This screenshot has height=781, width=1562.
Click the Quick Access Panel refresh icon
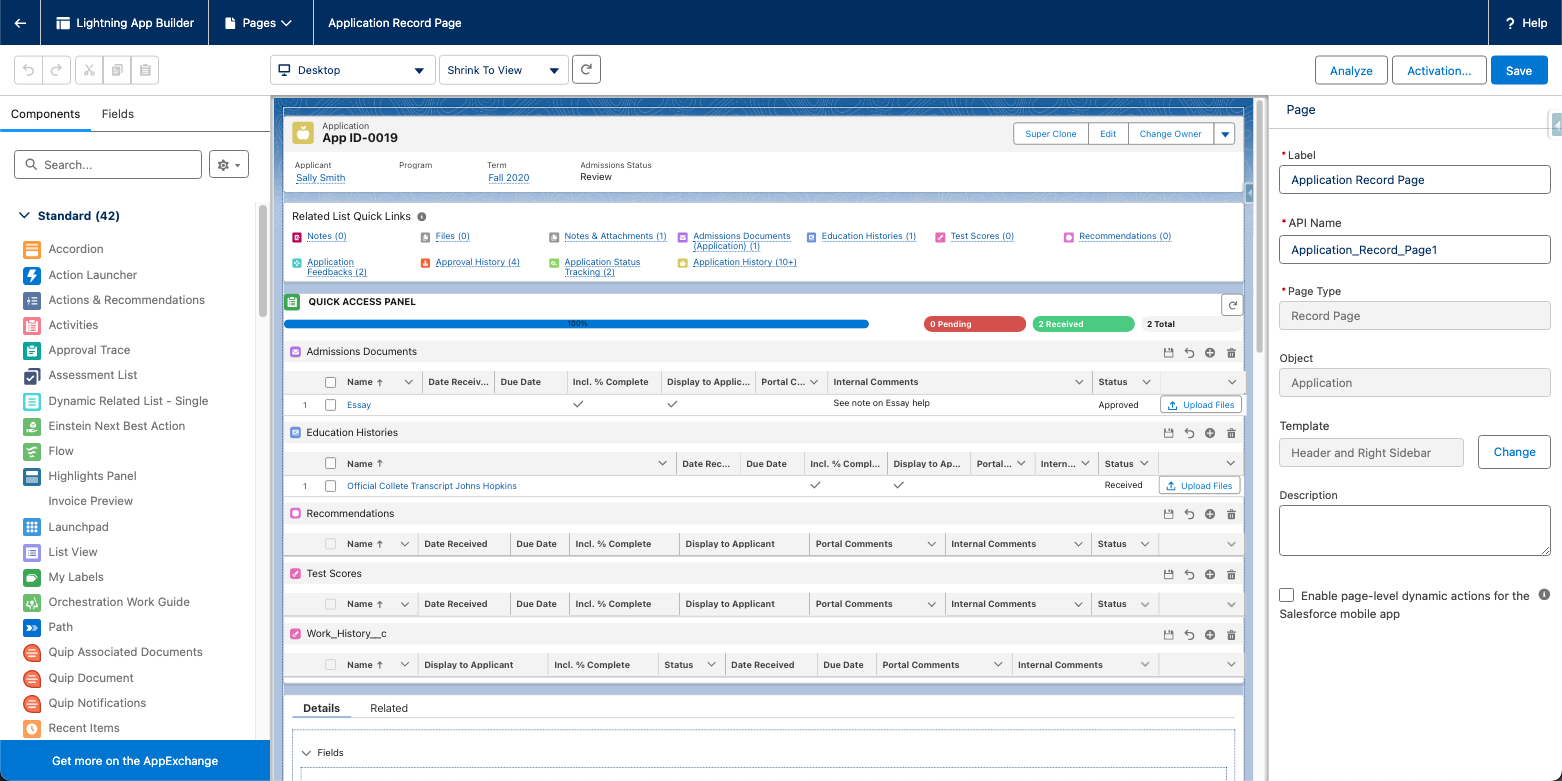coord(1232,305)
